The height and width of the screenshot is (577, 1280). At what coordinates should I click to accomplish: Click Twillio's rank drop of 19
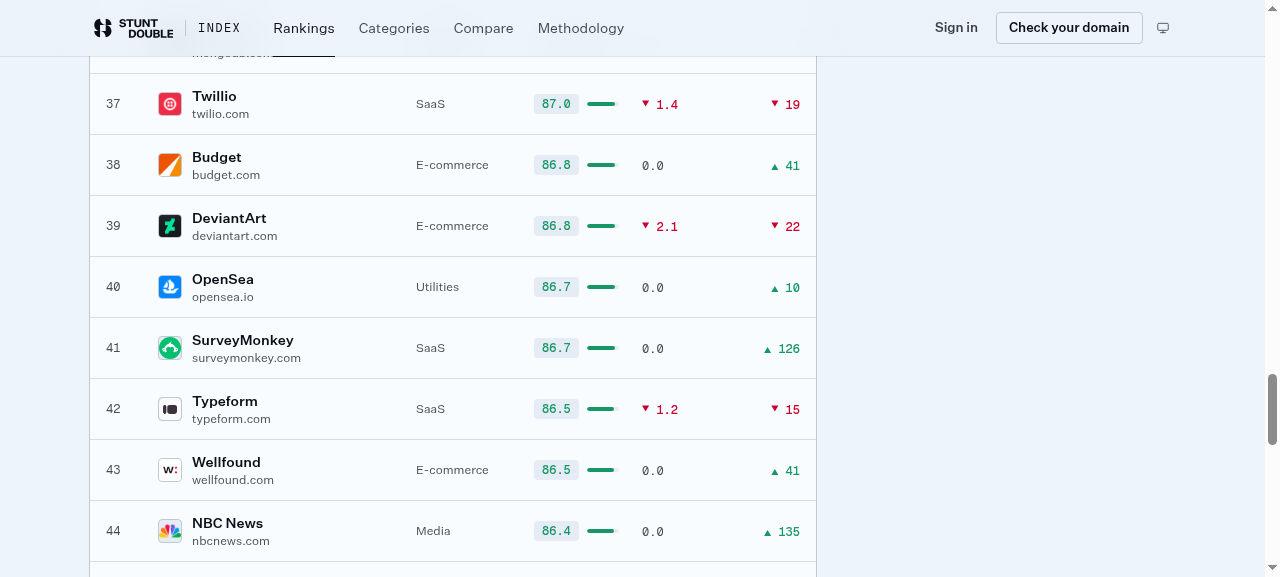(785, 104)
